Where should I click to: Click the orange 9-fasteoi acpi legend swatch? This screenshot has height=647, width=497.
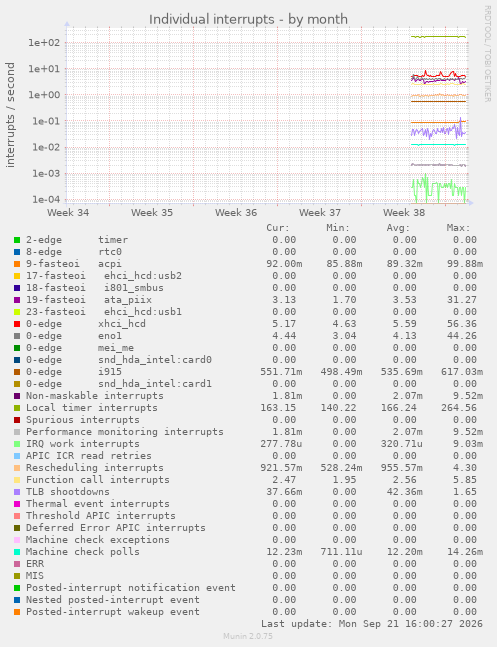pyautogui.click(x=17, y=264)
